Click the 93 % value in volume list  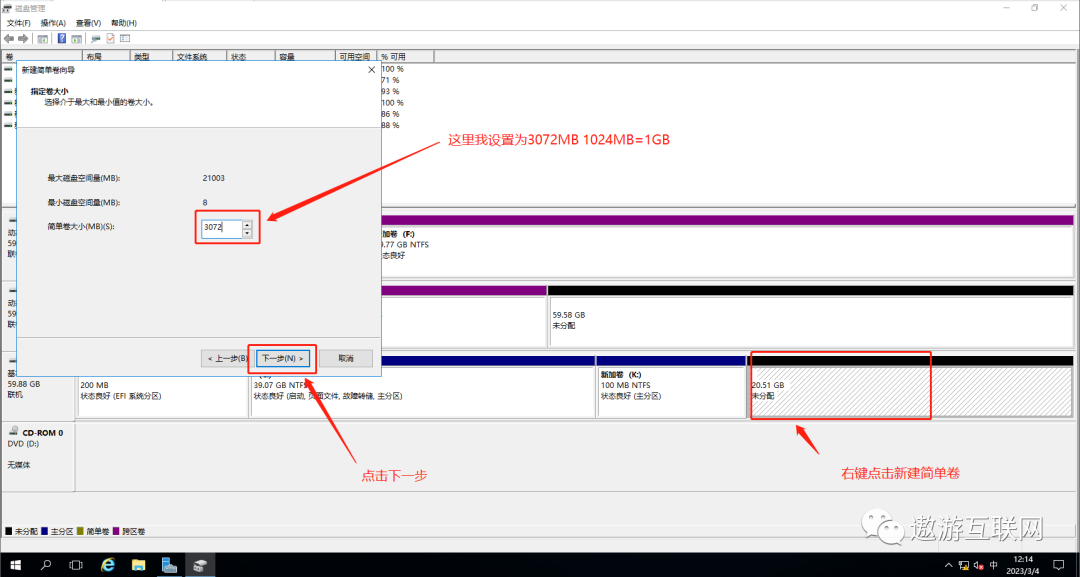coord(391,92)
